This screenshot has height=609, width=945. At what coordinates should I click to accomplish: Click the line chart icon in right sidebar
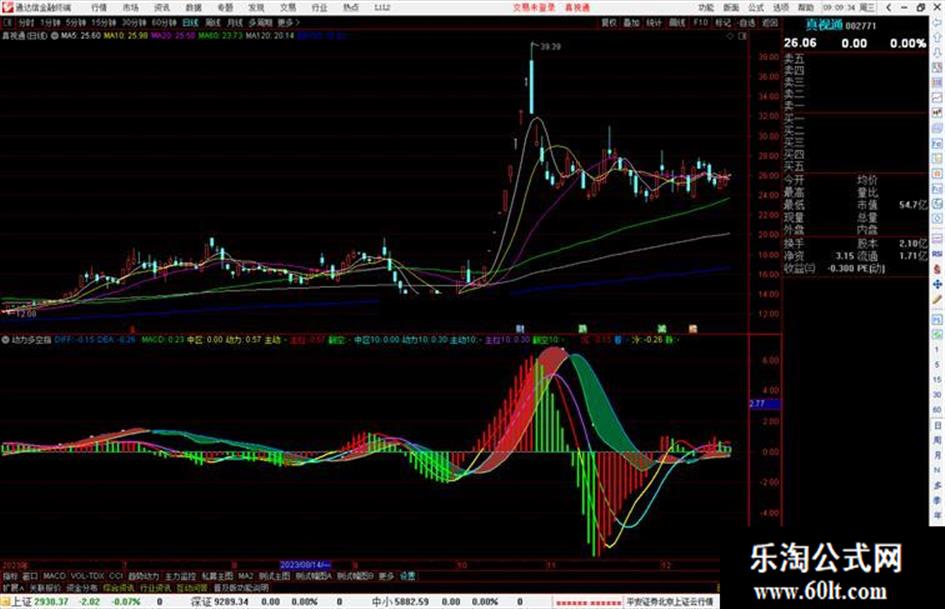937,97
